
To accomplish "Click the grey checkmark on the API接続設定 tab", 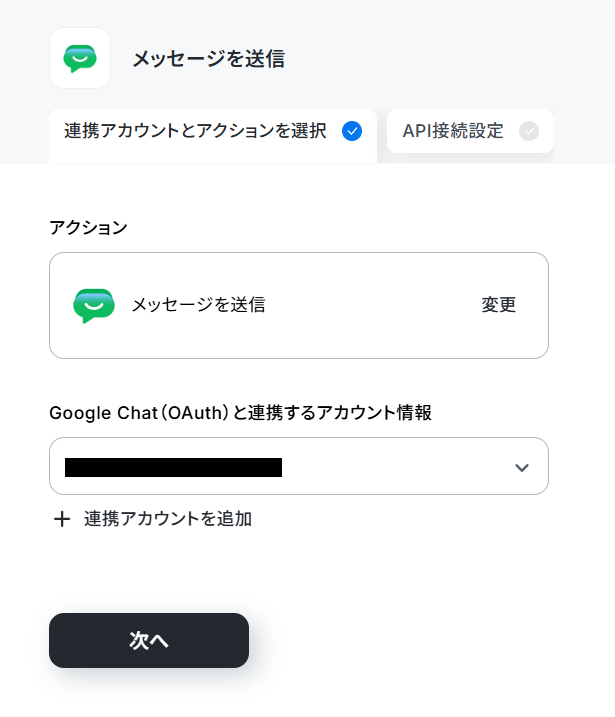I will pyautogui.click(x=529, y=131).
